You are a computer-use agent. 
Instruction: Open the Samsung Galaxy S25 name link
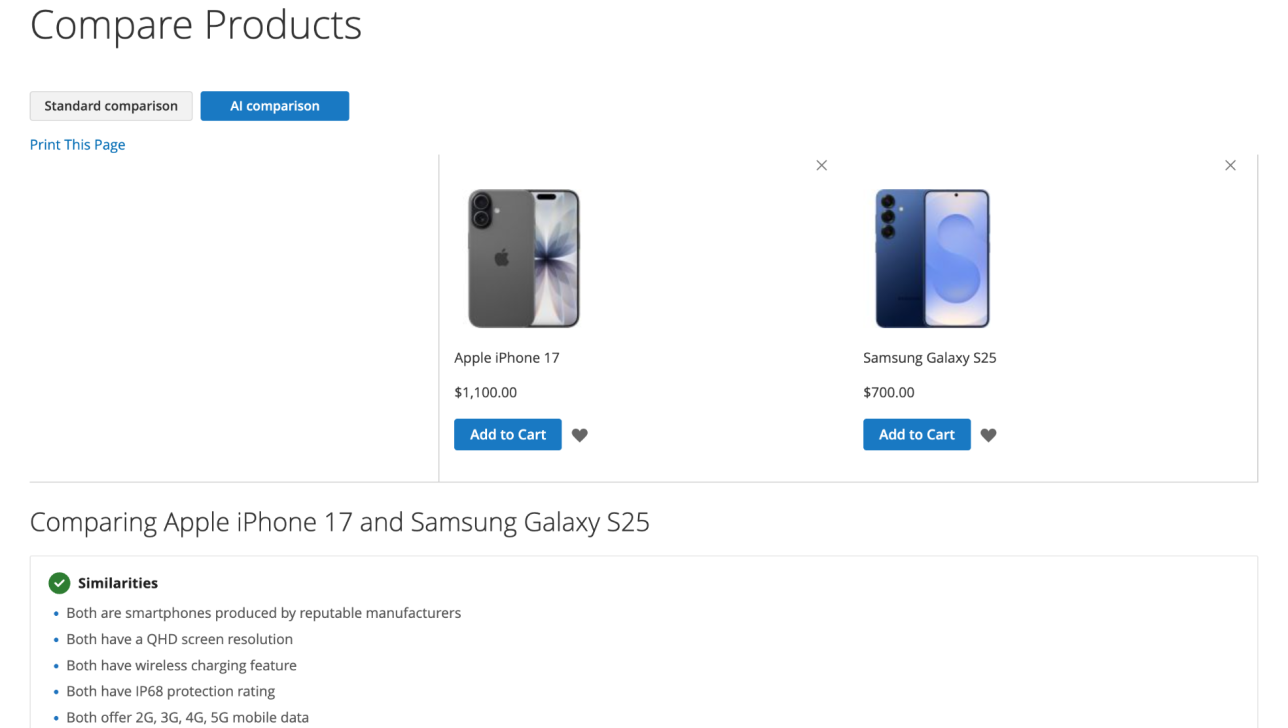point(930,358)
